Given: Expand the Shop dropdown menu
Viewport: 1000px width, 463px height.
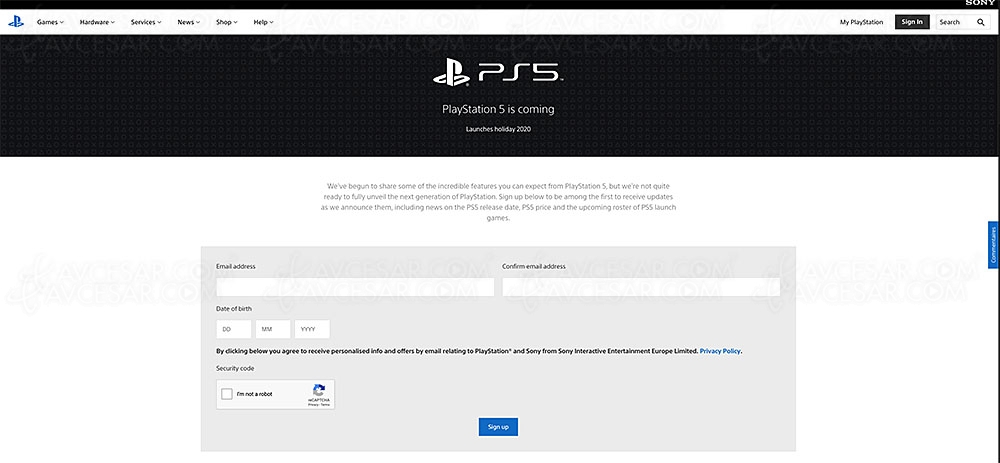Looking at the screenshot, I should 226,22.
